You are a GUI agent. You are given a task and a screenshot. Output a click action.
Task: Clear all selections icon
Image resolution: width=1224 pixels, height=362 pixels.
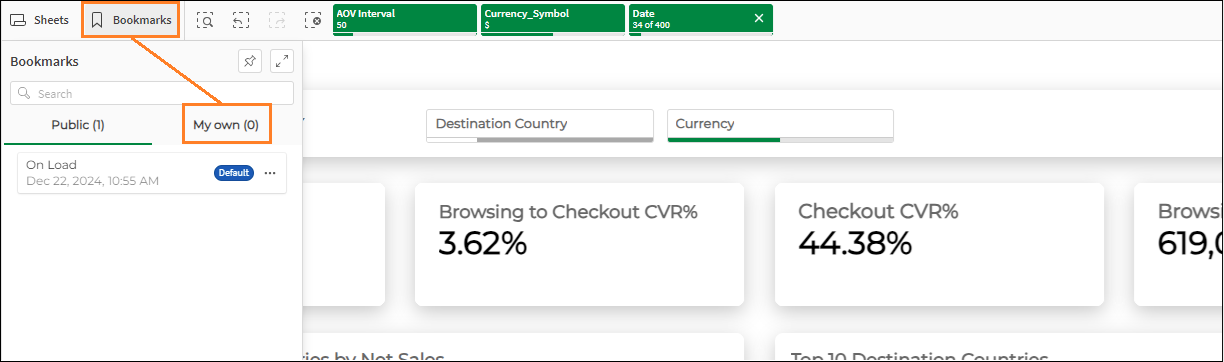pyautogui.click(x=313, y=20)
